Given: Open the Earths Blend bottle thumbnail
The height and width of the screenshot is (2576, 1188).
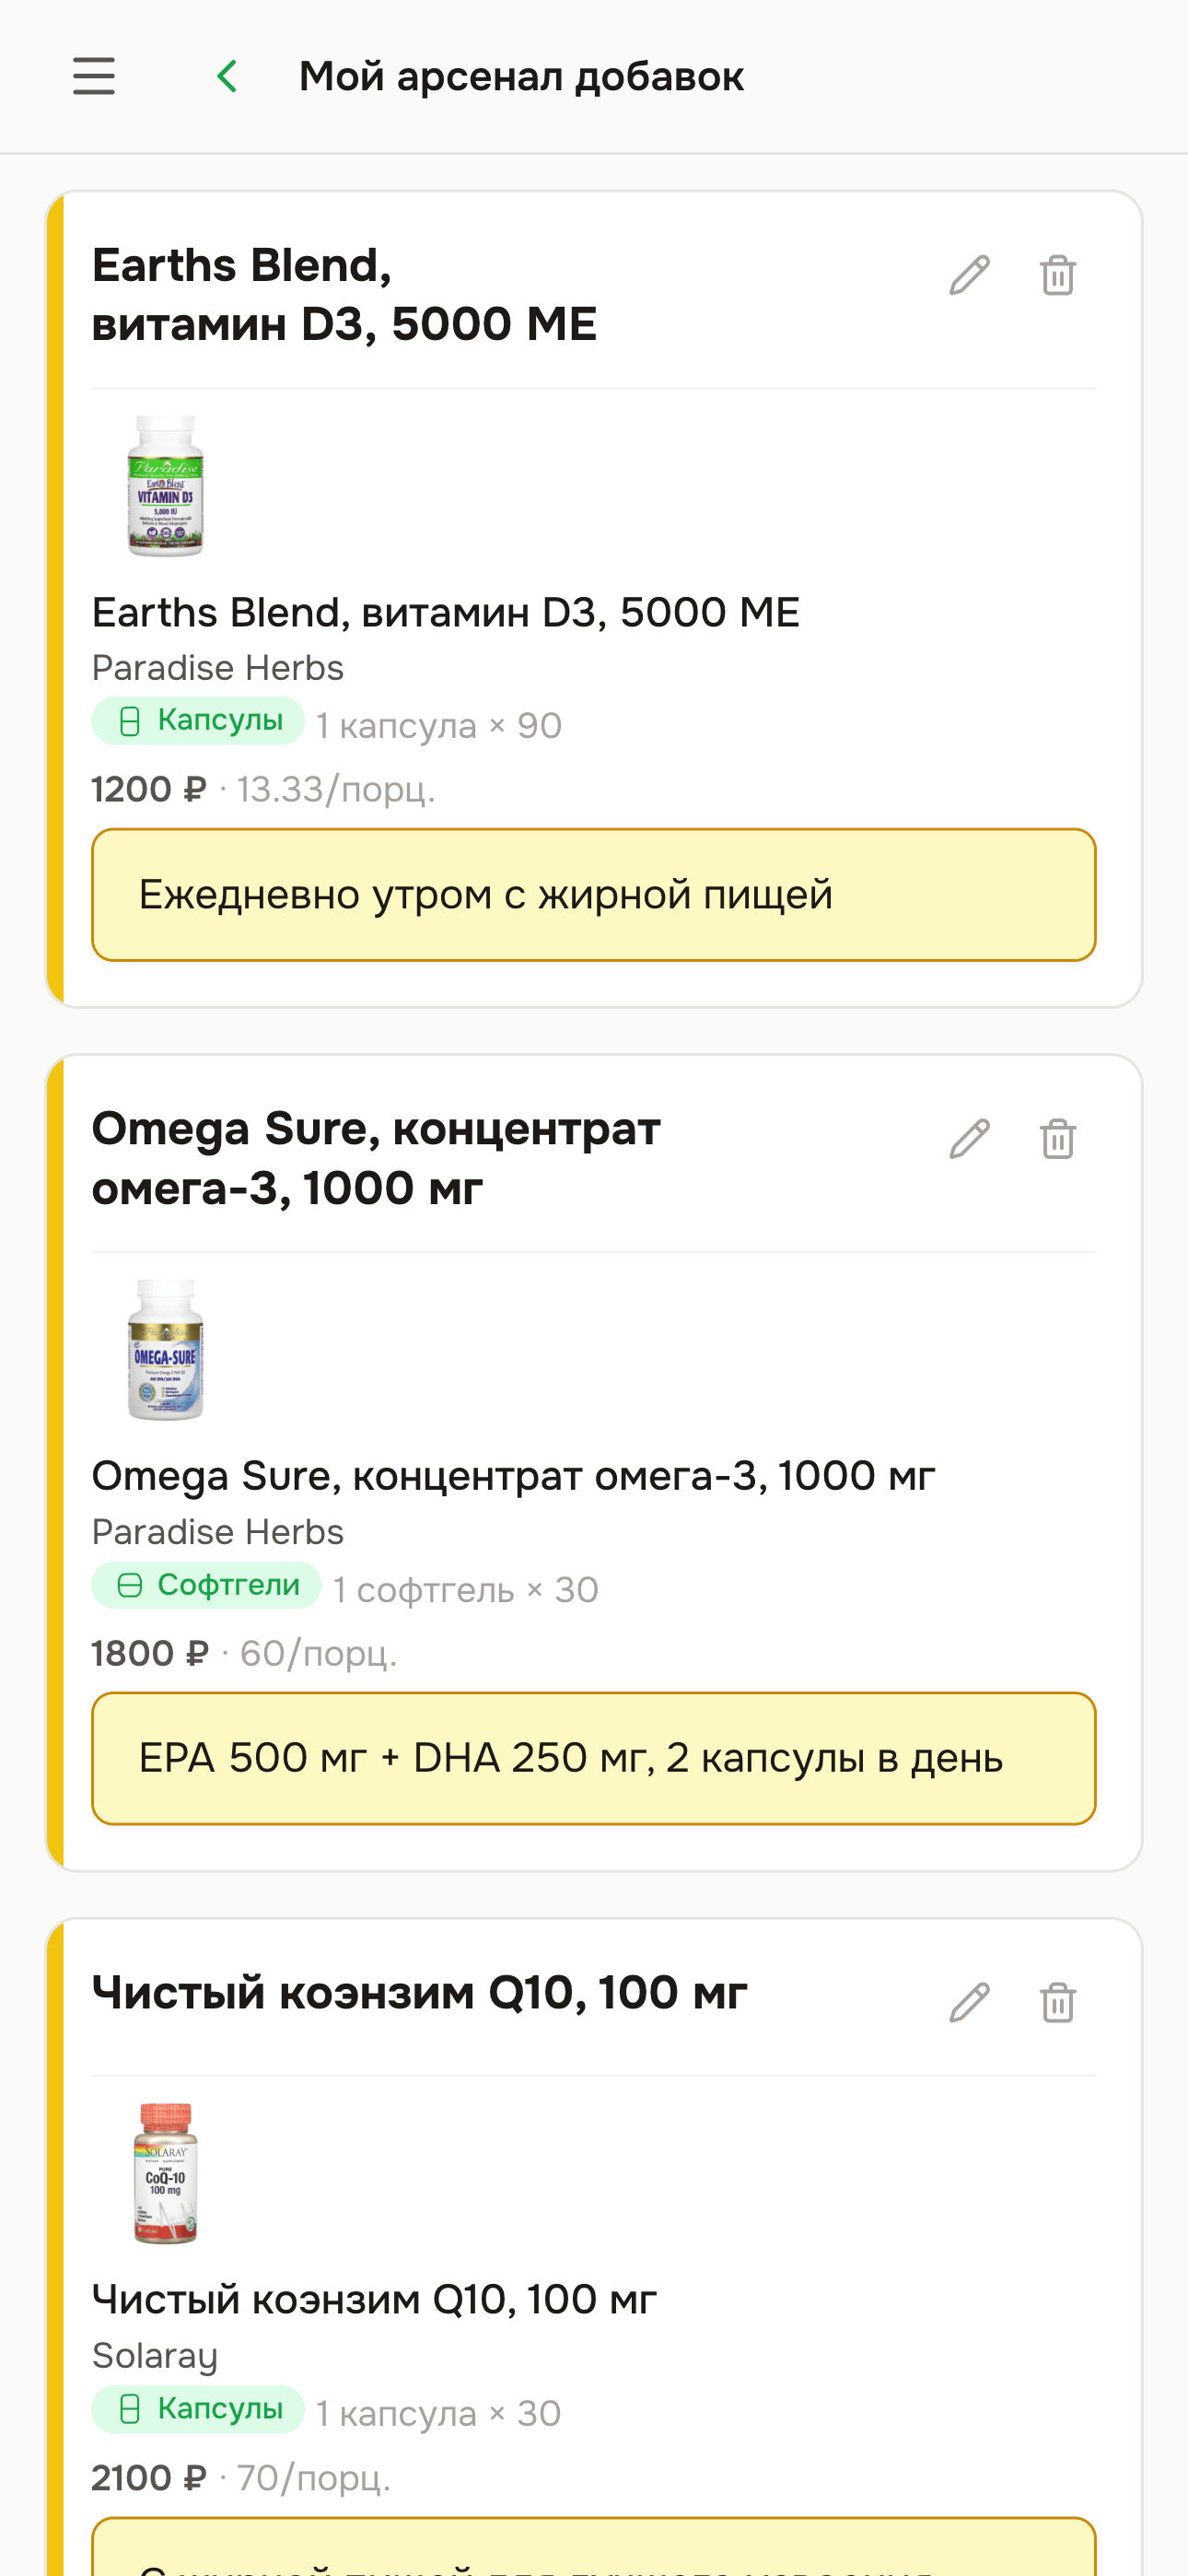Looking at the screenshot, I should (165, 487).
